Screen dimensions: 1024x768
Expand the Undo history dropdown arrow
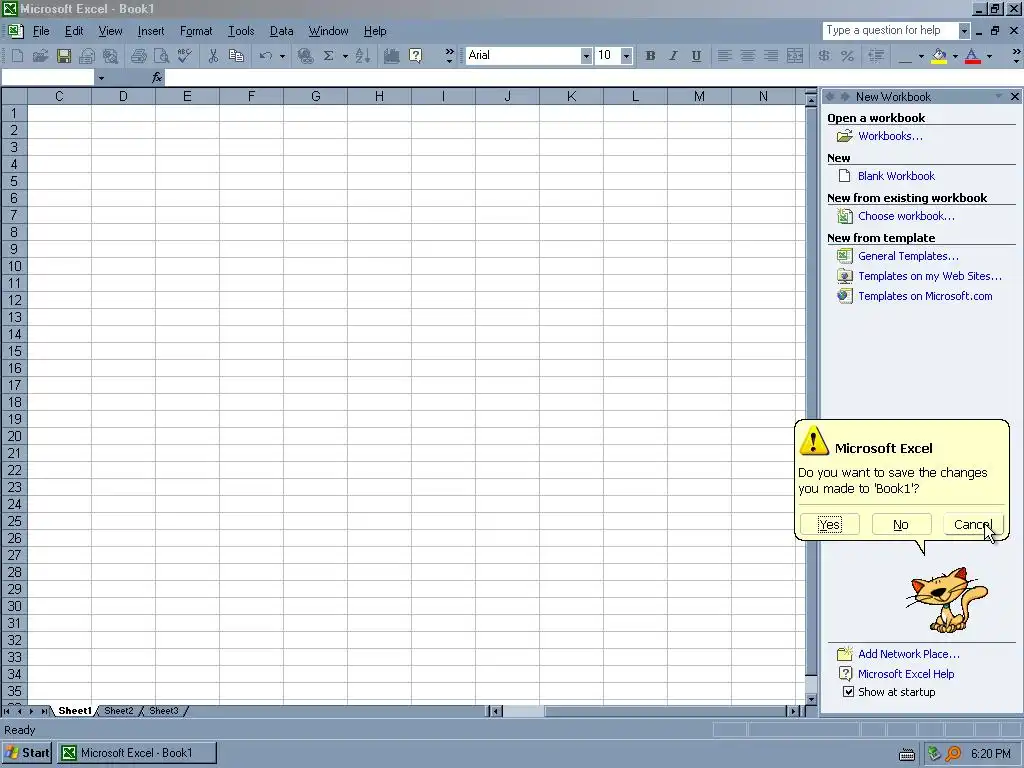[x=282, y=56]
